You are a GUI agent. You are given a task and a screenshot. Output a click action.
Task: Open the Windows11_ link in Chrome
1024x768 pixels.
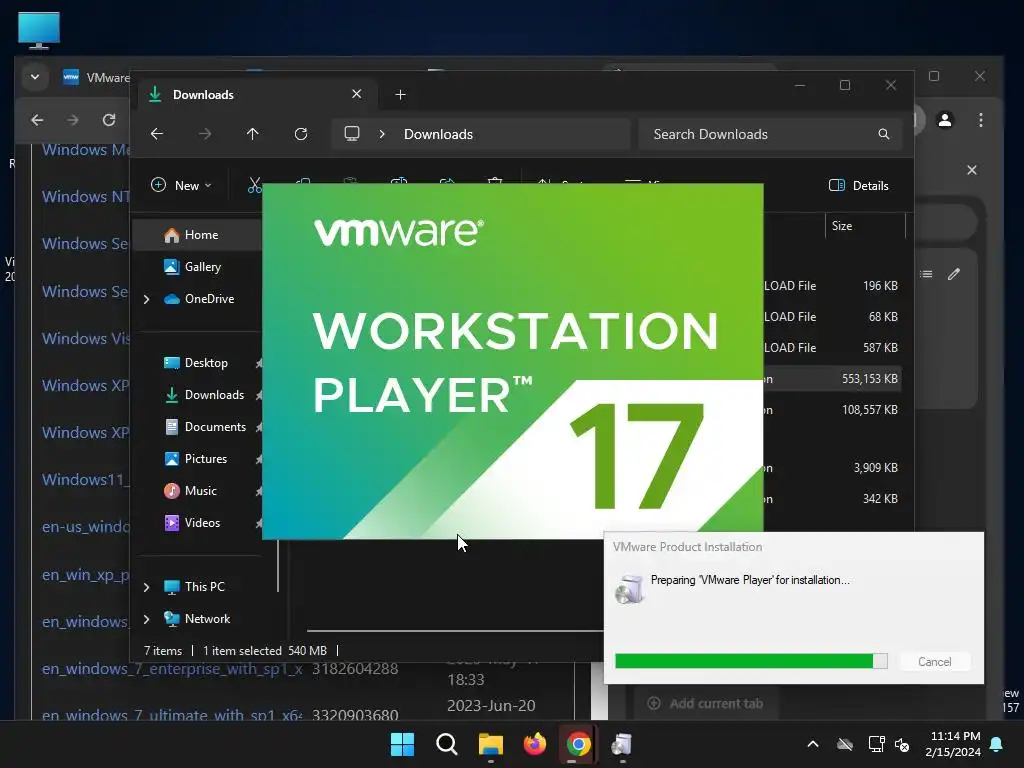pyautogui.click(x=86, y=479)
